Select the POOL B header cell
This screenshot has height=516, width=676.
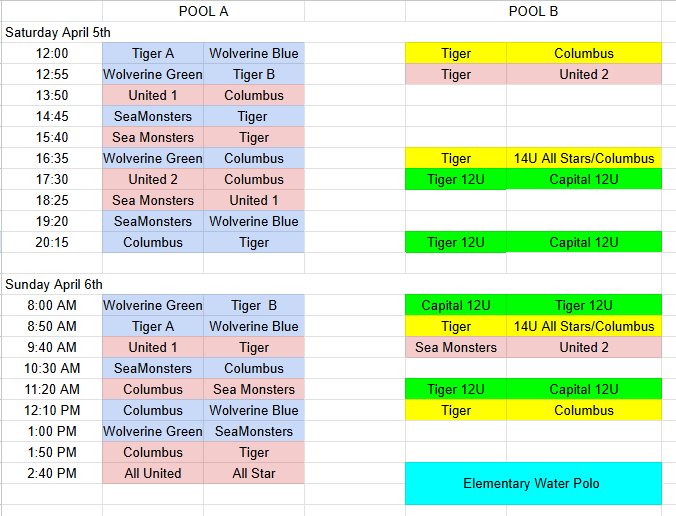point(533,11)
